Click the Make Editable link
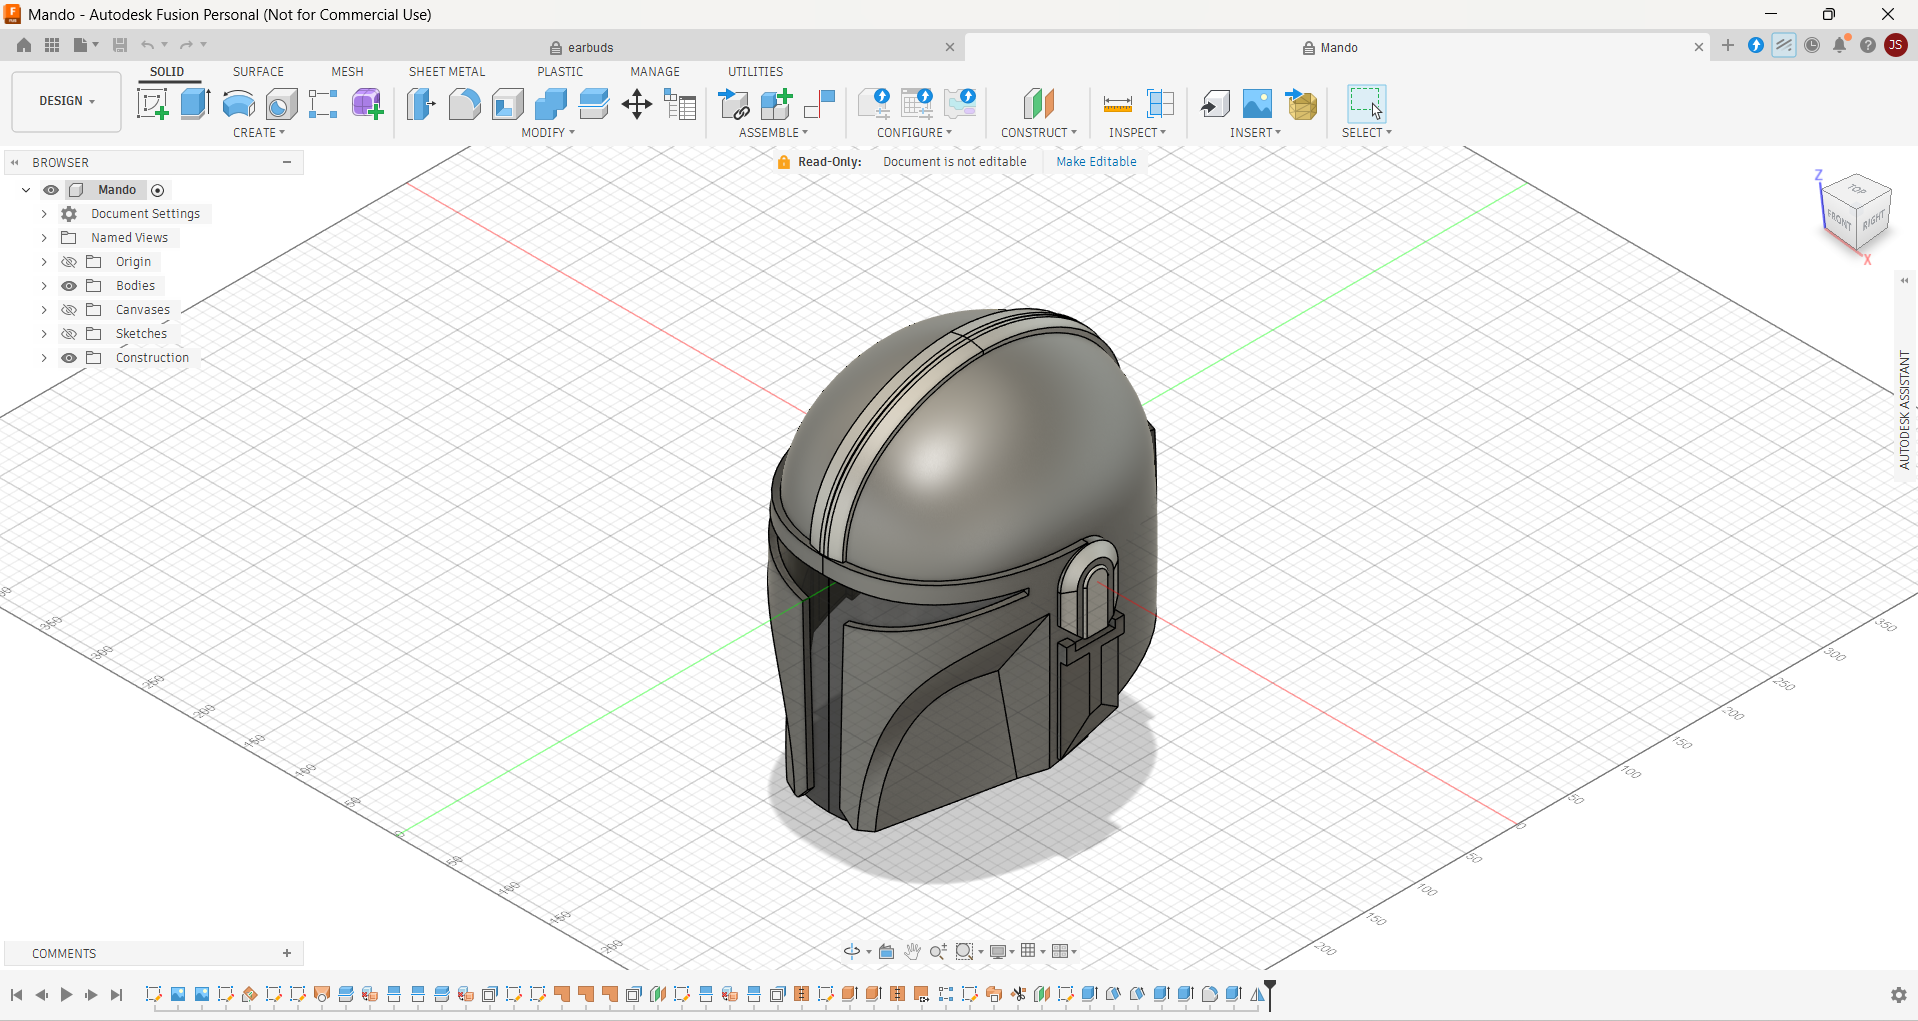The image size is (1918, 1021). click(1096, 162)
